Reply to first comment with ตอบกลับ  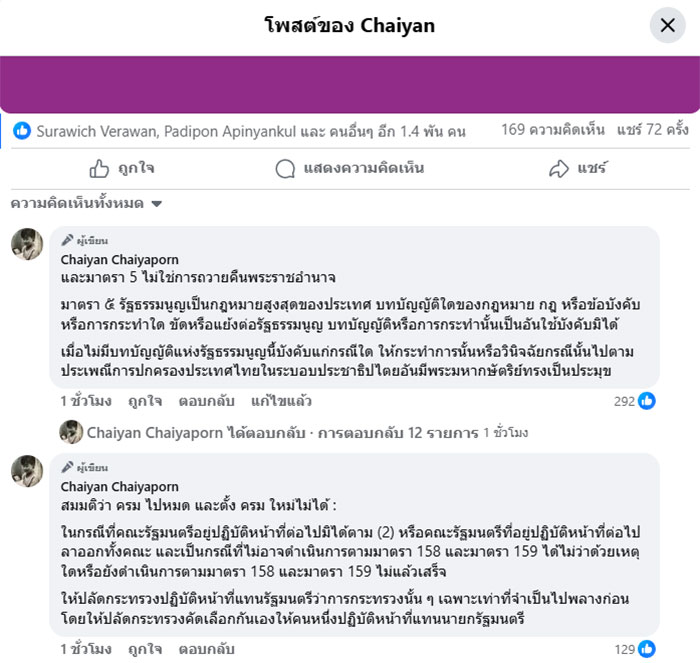[206, 401]
